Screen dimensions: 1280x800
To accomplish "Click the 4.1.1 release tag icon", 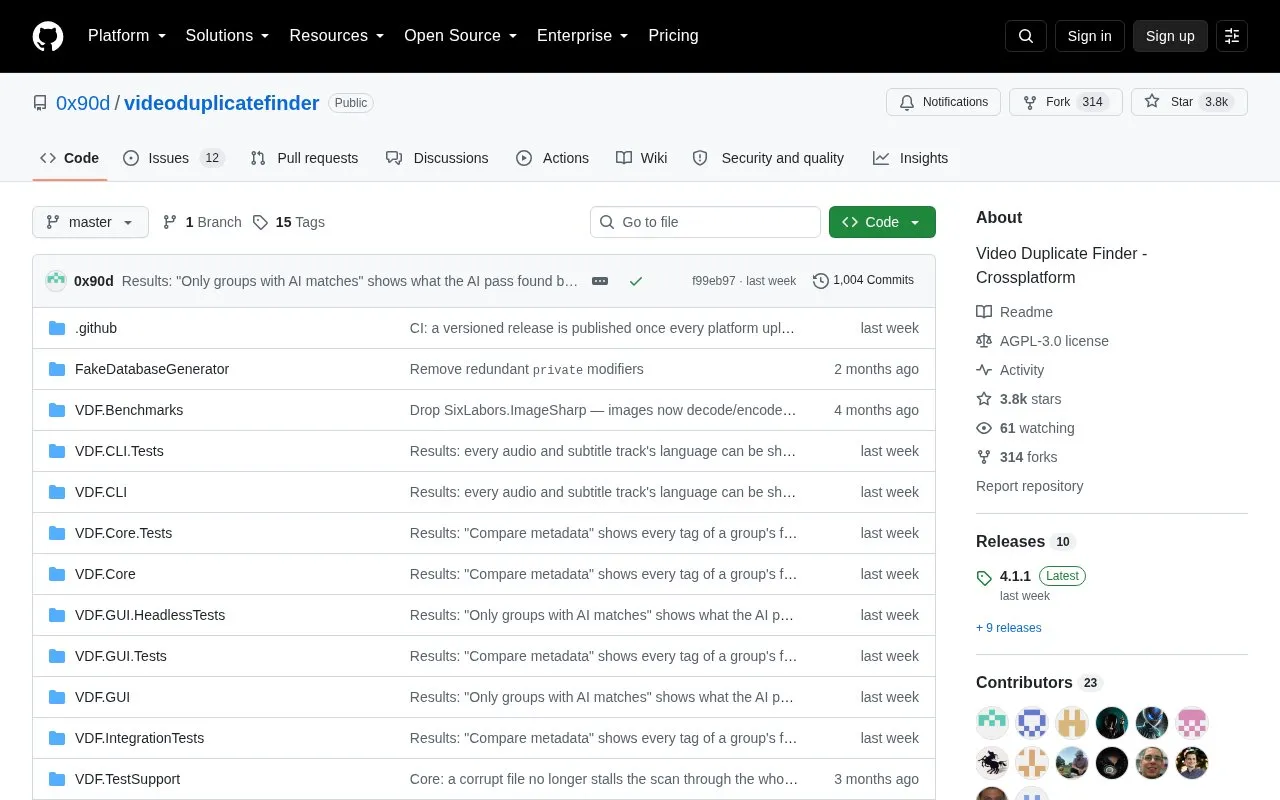I will [984, 577].
